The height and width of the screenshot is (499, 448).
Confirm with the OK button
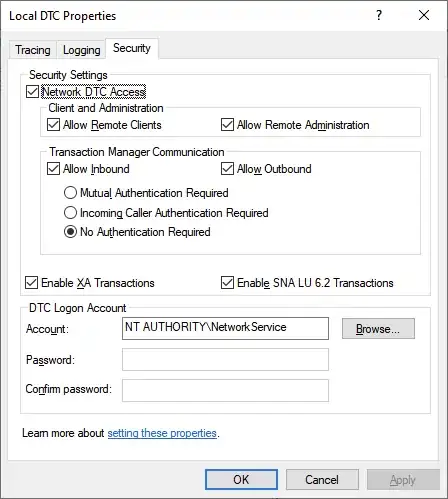[x=241, y=480]
